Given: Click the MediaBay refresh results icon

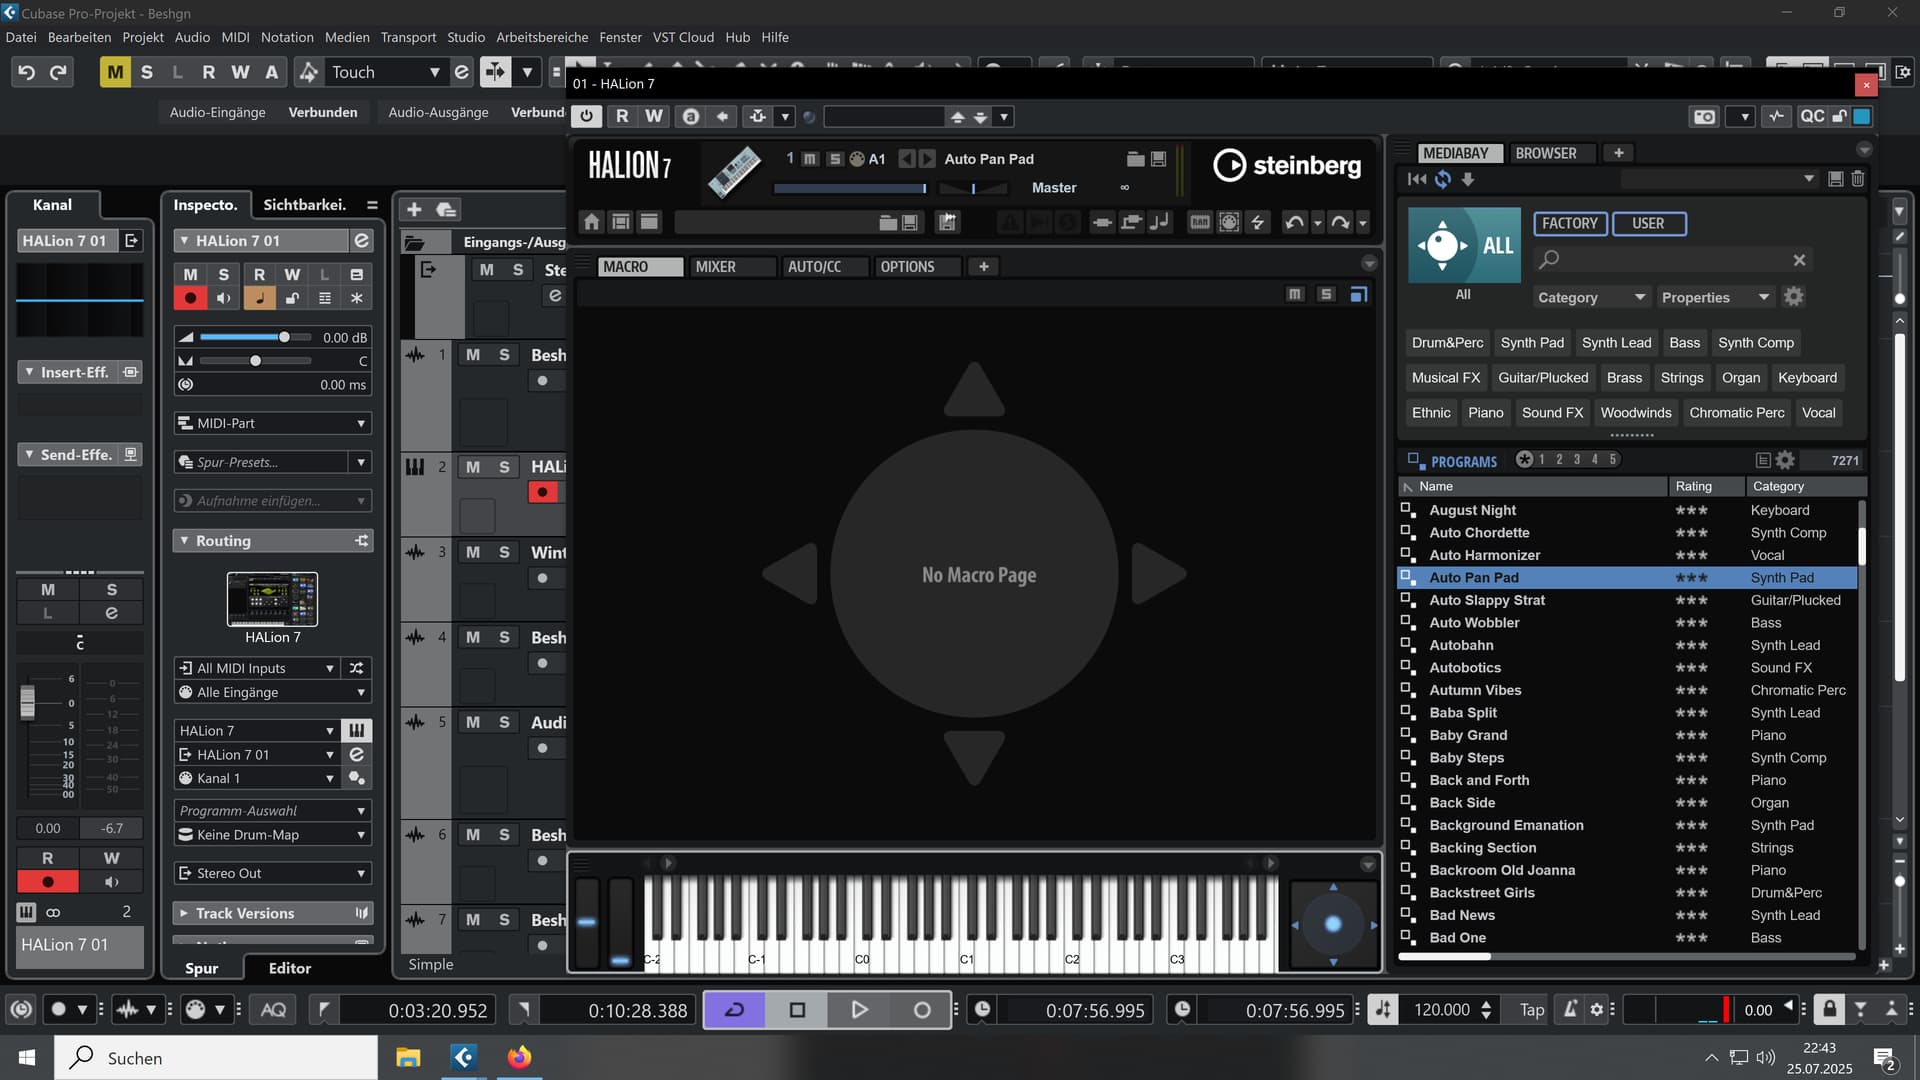Looking at the screenshot, I should point(1442,179).
